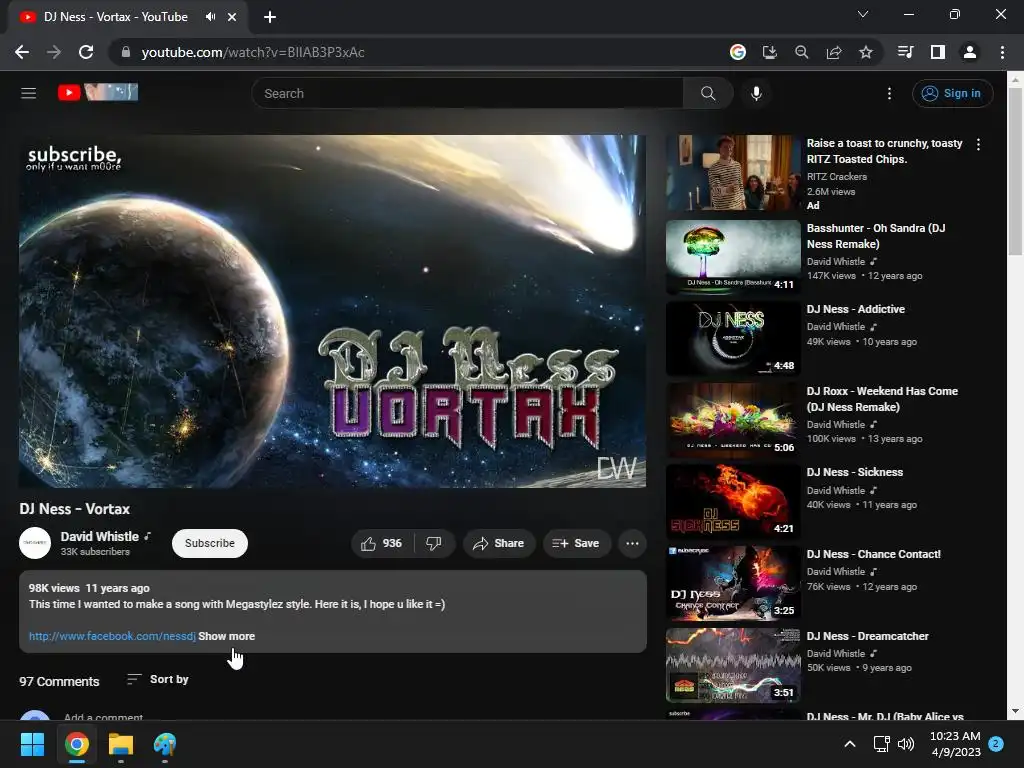Open the Windows Start menu
The width and height of the screenshot is (1024, 768).
32,744
